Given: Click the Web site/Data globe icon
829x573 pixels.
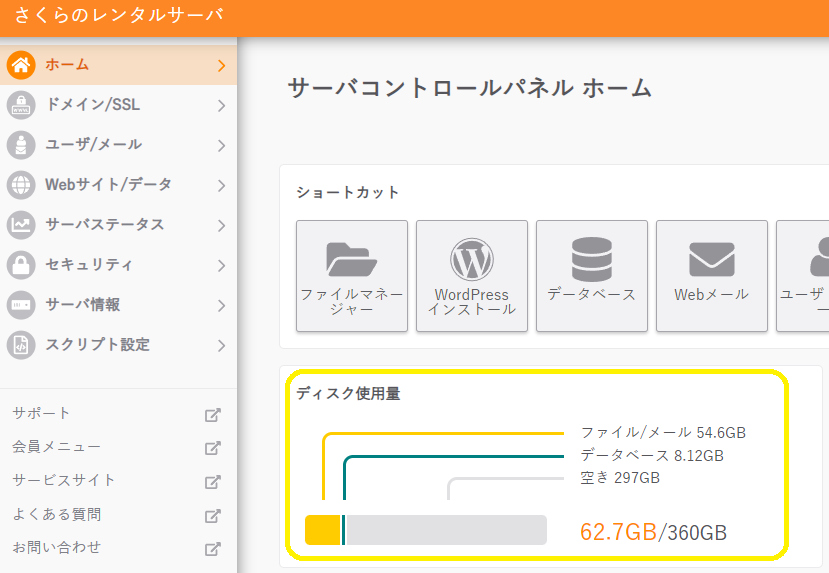Looking at the screenshot, I should [x=21, y=185].
